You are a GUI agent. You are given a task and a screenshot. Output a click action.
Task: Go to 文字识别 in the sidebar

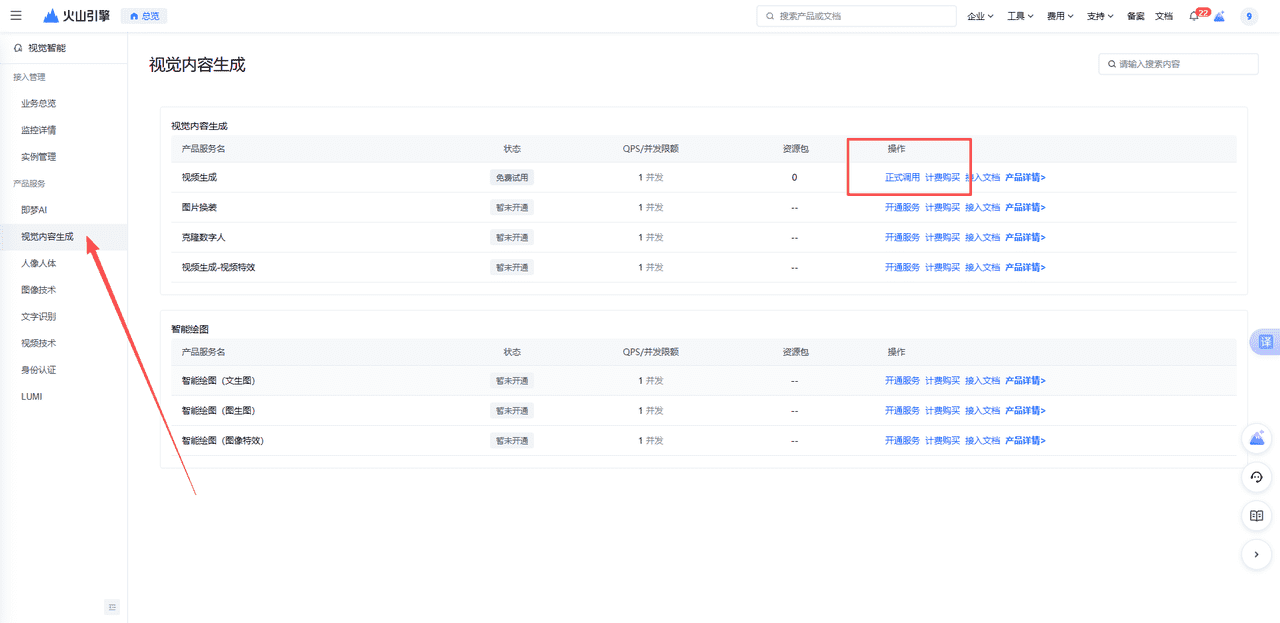[39, 317]
